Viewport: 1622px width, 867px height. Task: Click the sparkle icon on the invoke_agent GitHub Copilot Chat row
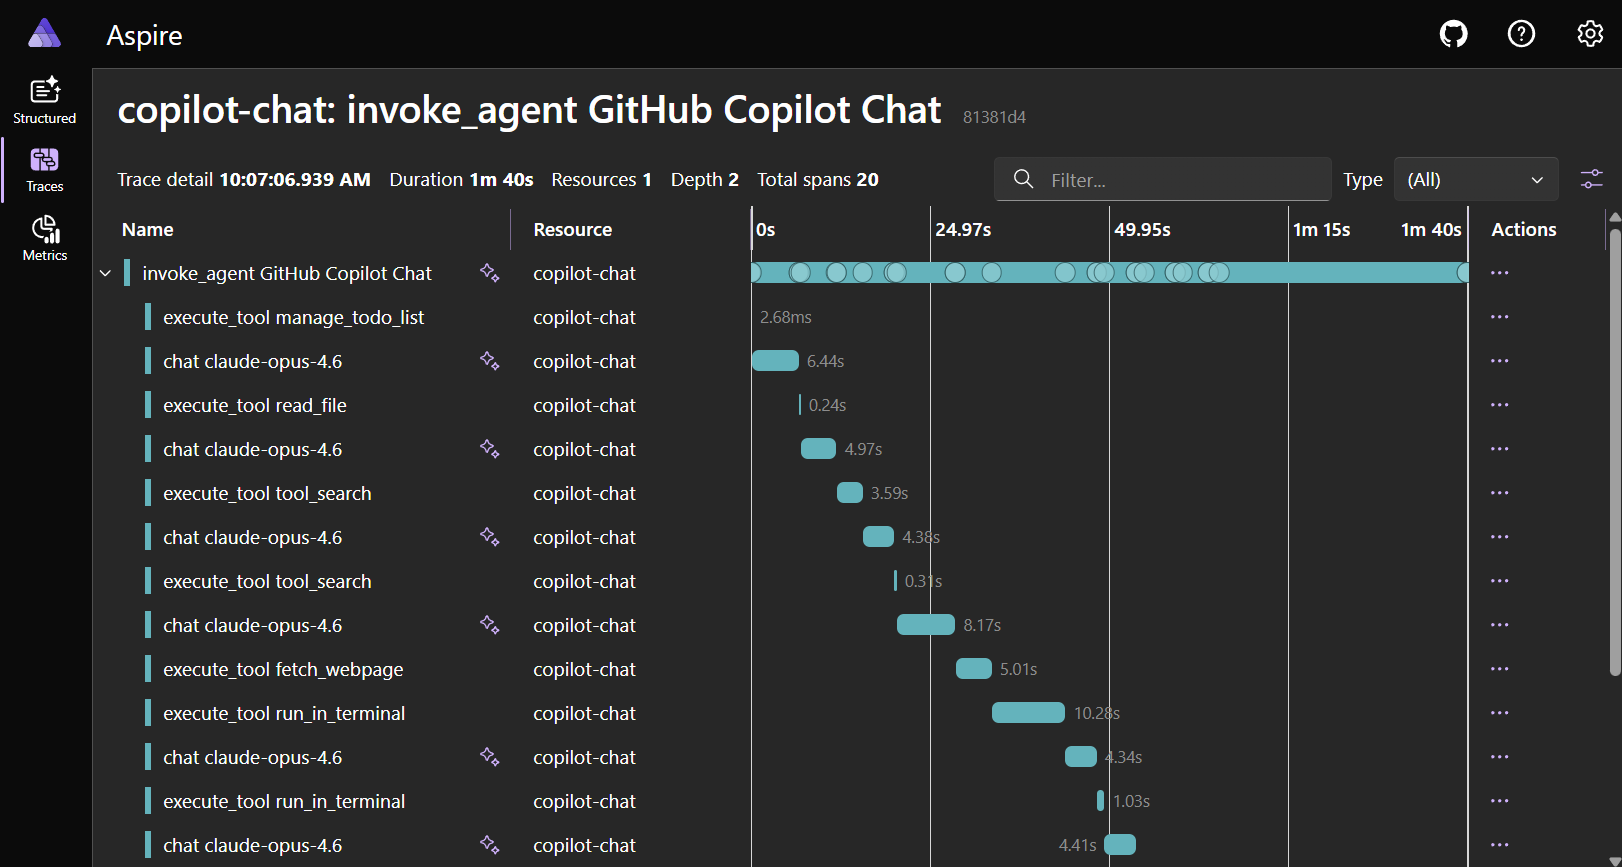point(490,272)
